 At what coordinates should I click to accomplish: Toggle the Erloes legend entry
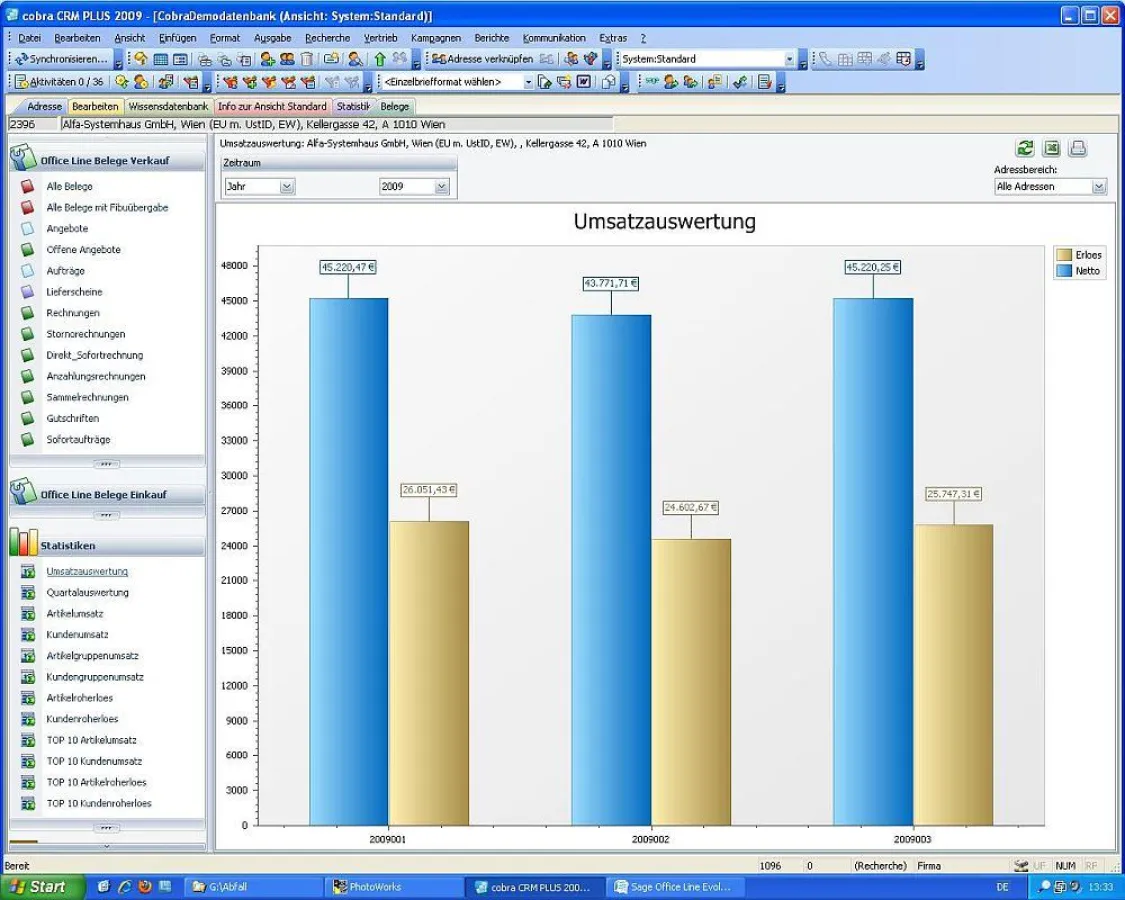pos(1082,256)
